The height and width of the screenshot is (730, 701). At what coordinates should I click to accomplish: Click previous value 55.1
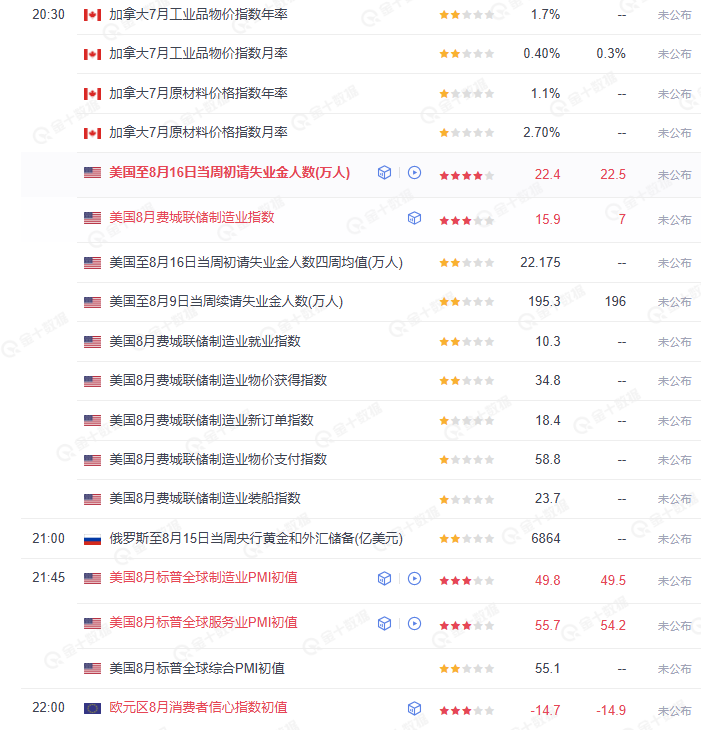pyautogui.click(x=547, y=669)
